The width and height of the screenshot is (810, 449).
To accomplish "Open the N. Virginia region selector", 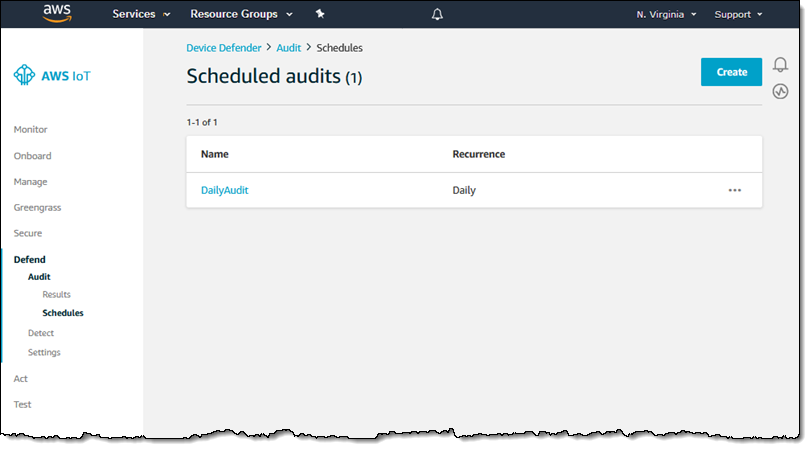I will [666, 15].
